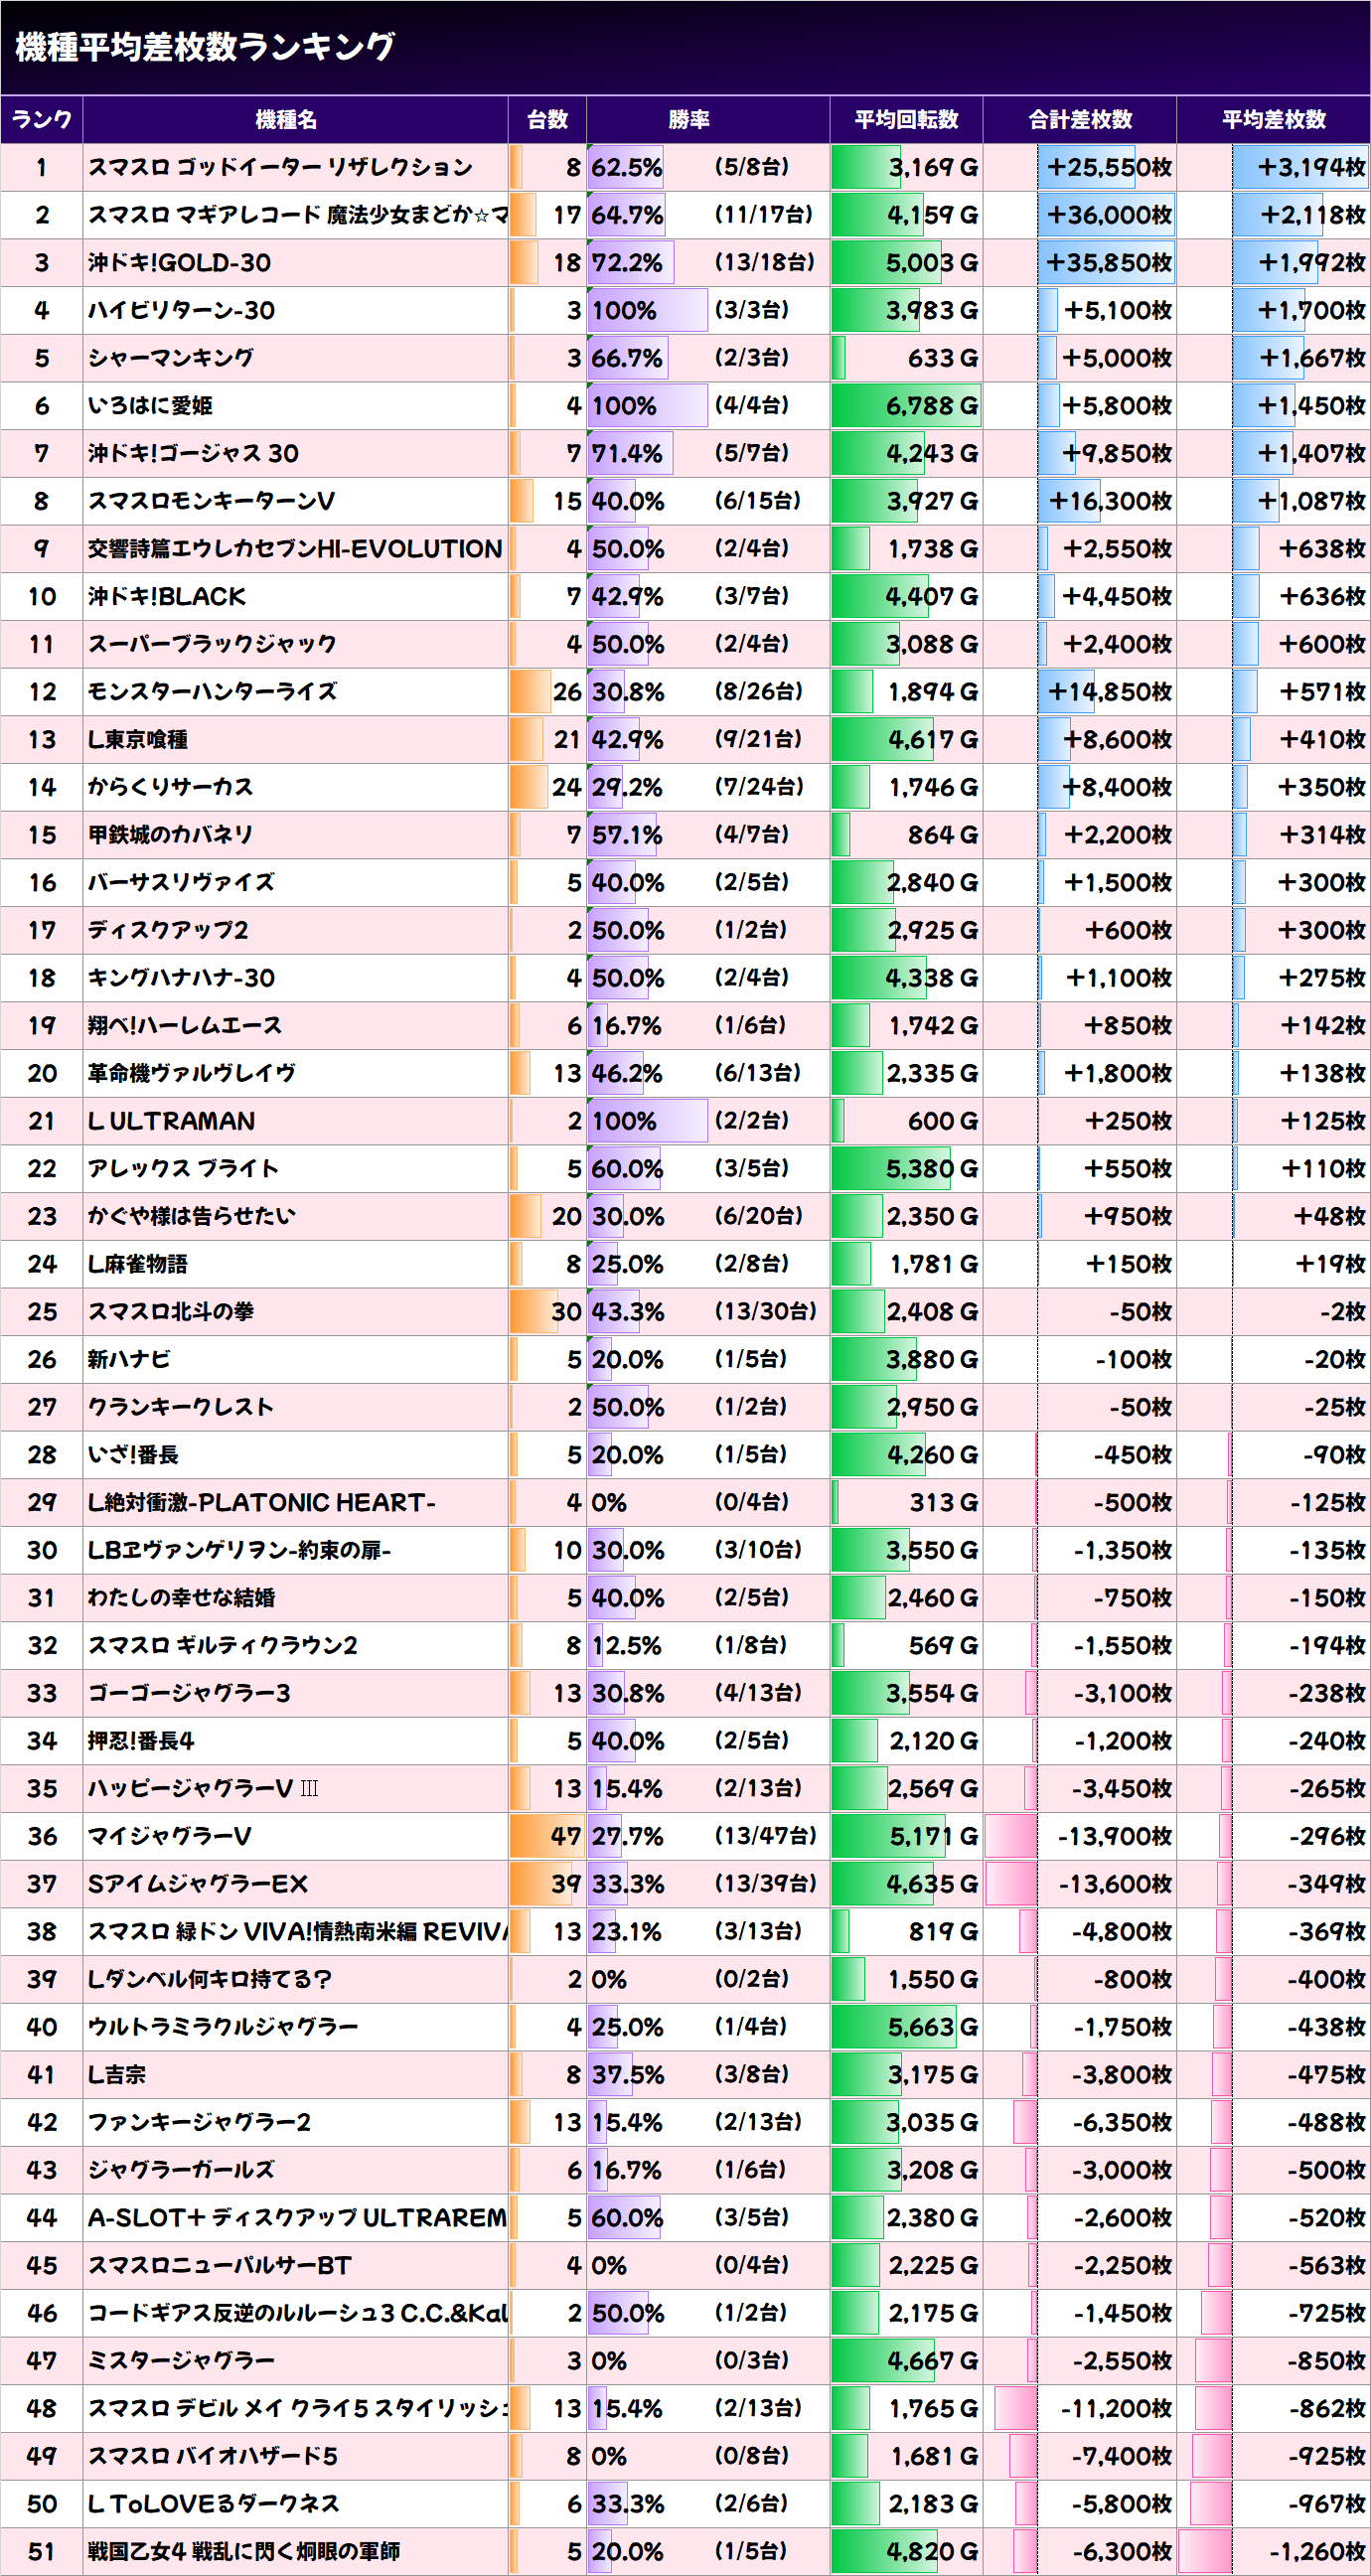Click the -1,260枚 average difference cell

(x=1274, y=2551)
